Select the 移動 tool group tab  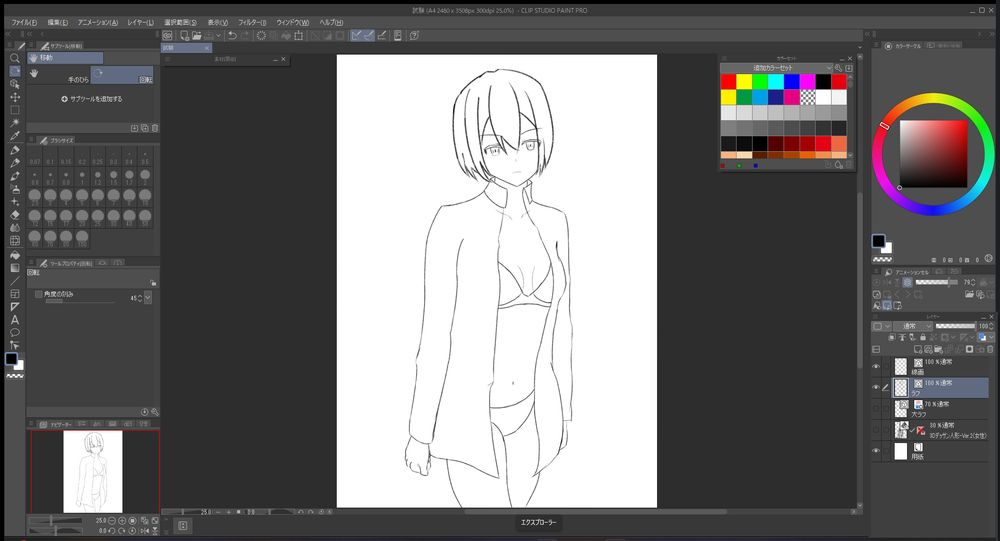pos(65,58)
